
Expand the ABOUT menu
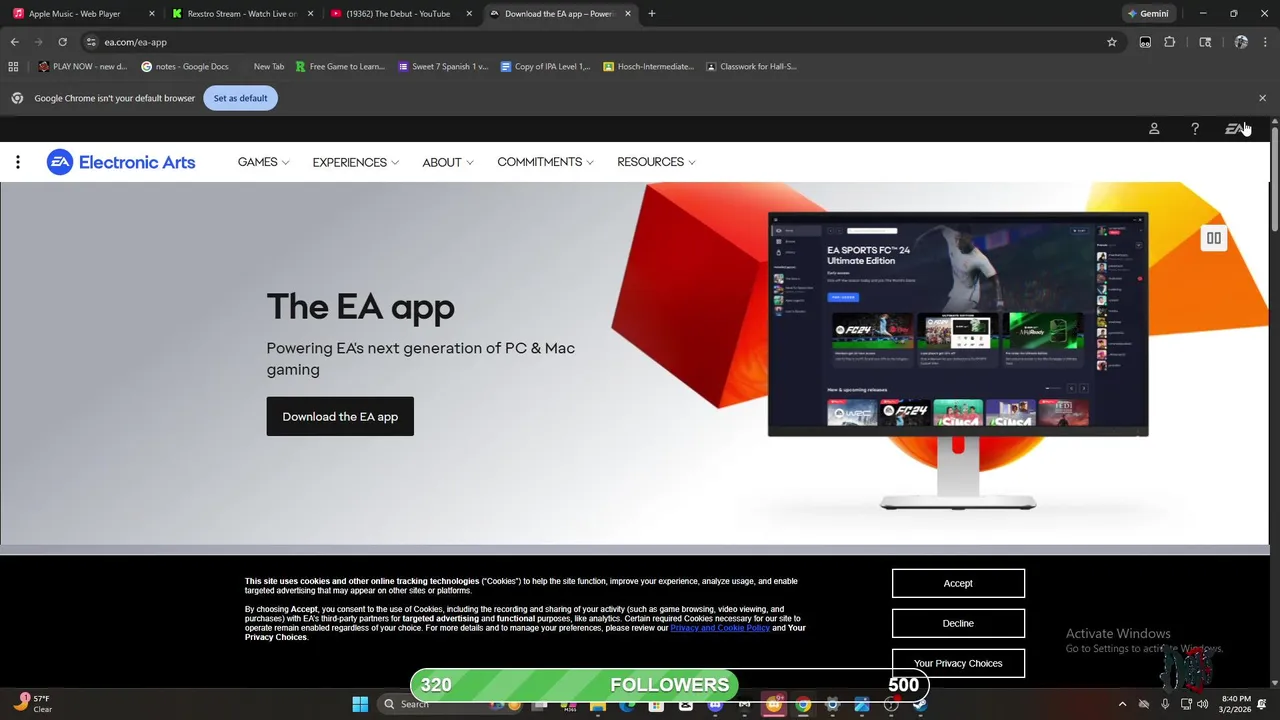[447, 162]
